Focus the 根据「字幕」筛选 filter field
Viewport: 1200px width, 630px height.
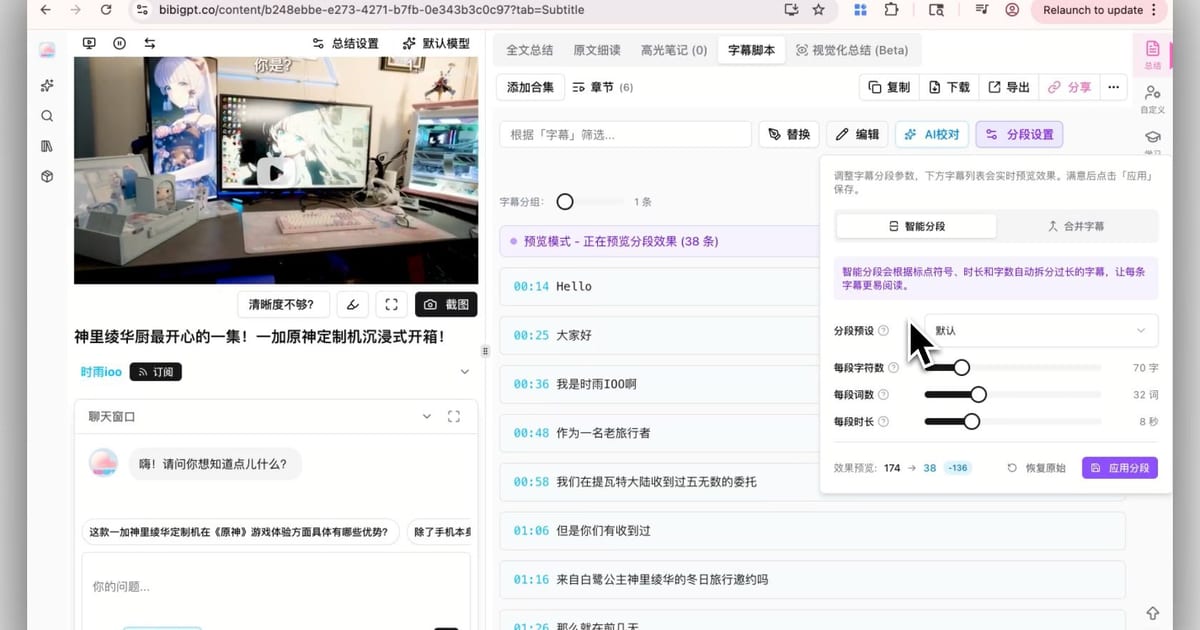point(625,134)
